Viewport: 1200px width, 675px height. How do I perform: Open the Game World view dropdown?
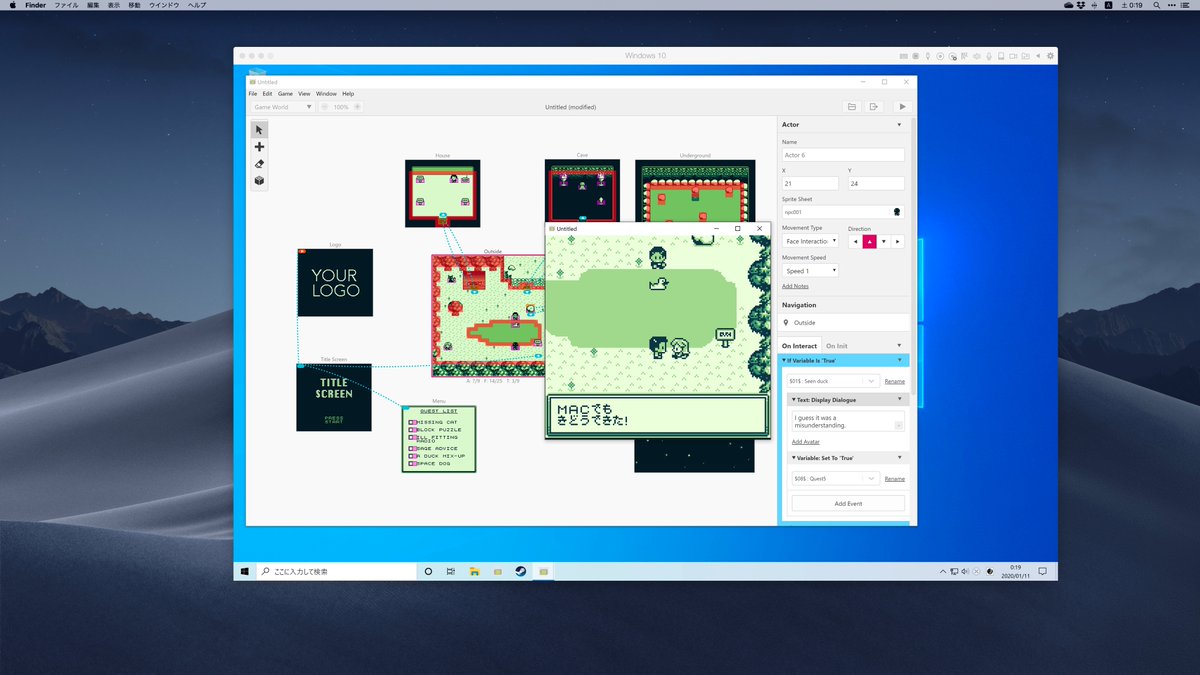click(282, 107)
